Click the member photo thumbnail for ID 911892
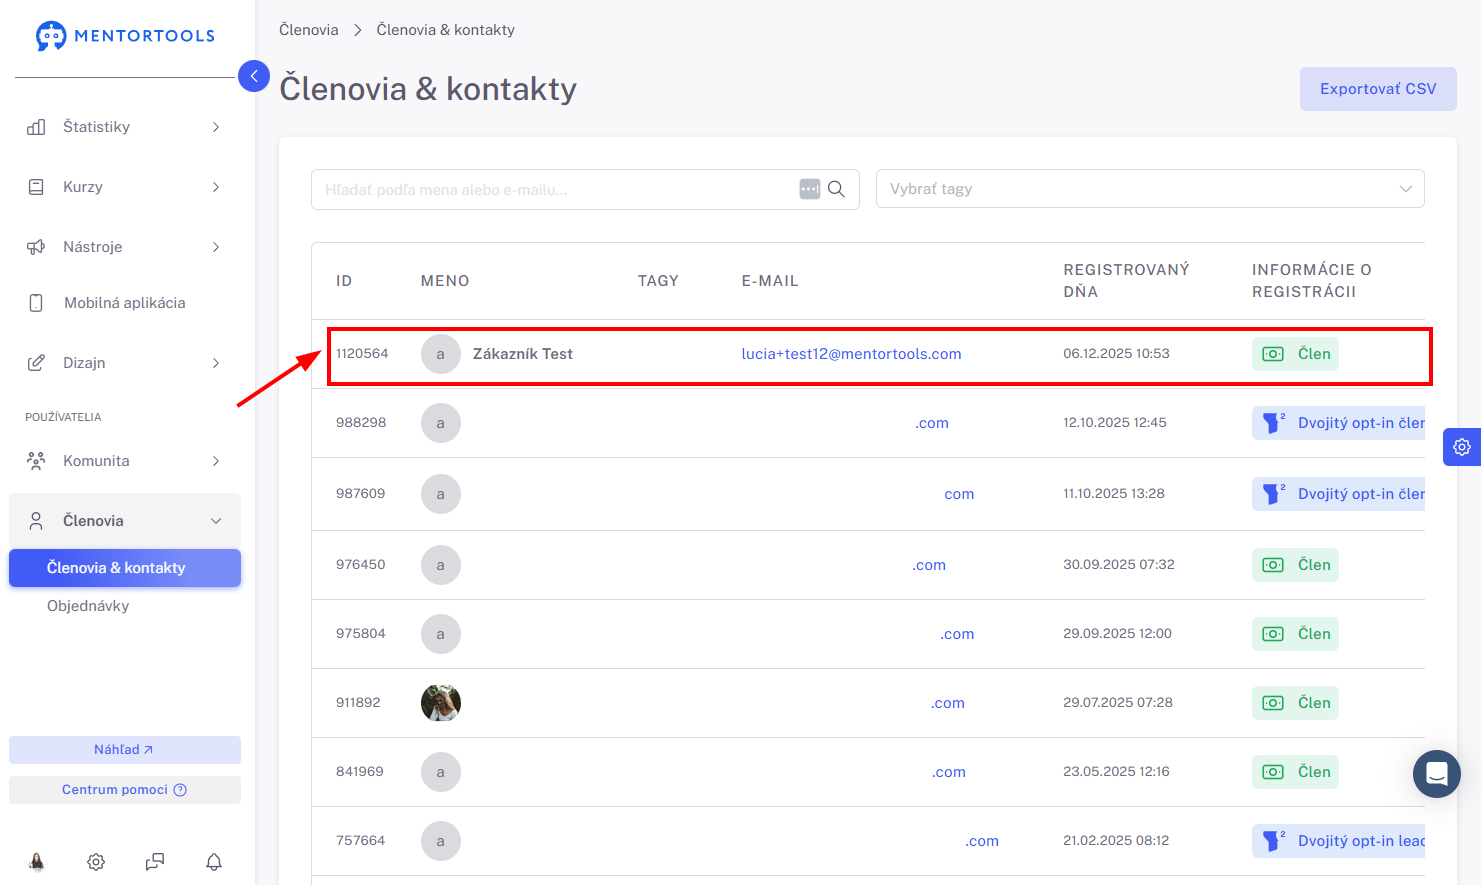 click(x=441, y=703)
